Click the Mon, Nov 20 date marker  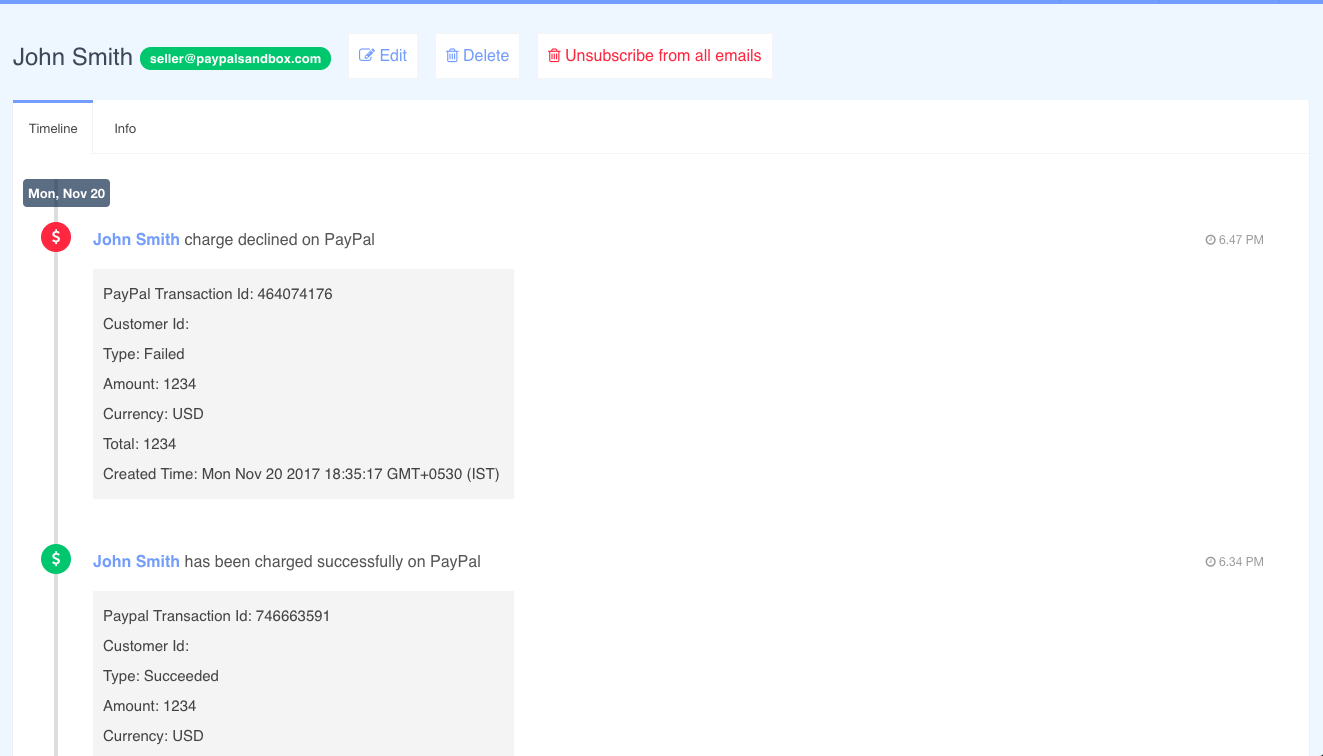[66, 193]
